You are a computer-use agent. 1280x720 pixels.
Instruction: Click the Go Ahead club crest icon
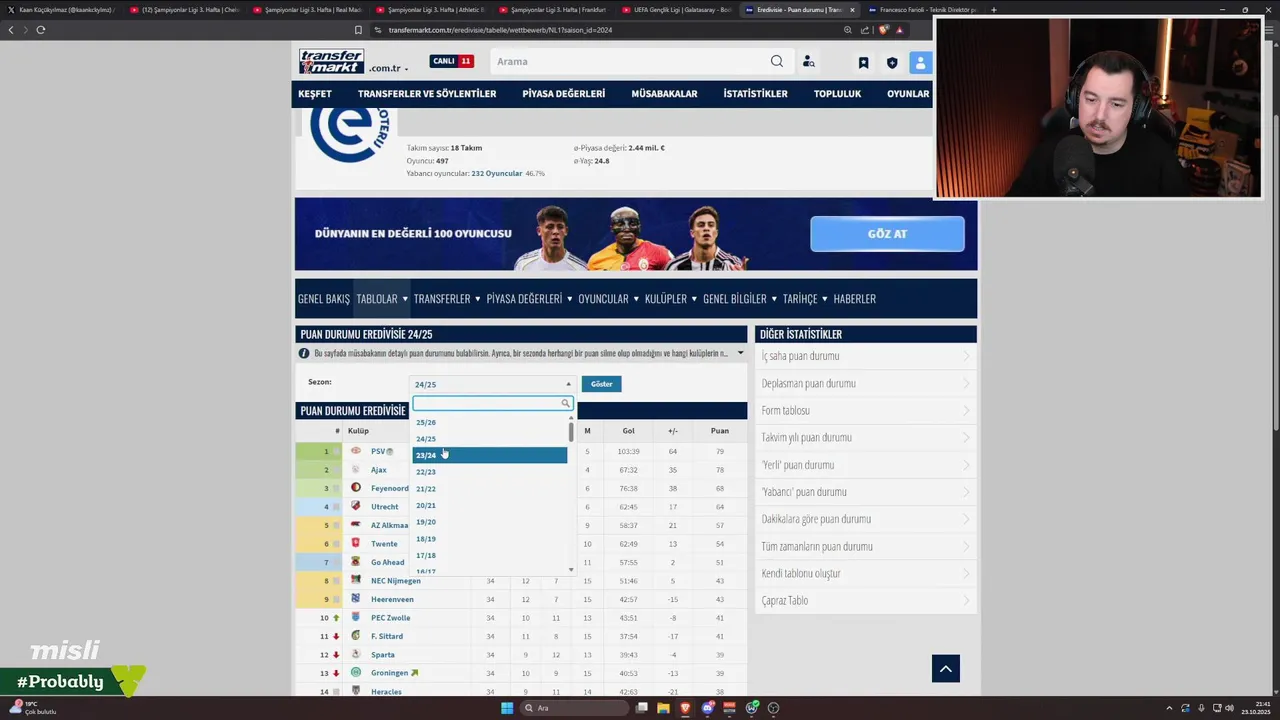[355, 562]
